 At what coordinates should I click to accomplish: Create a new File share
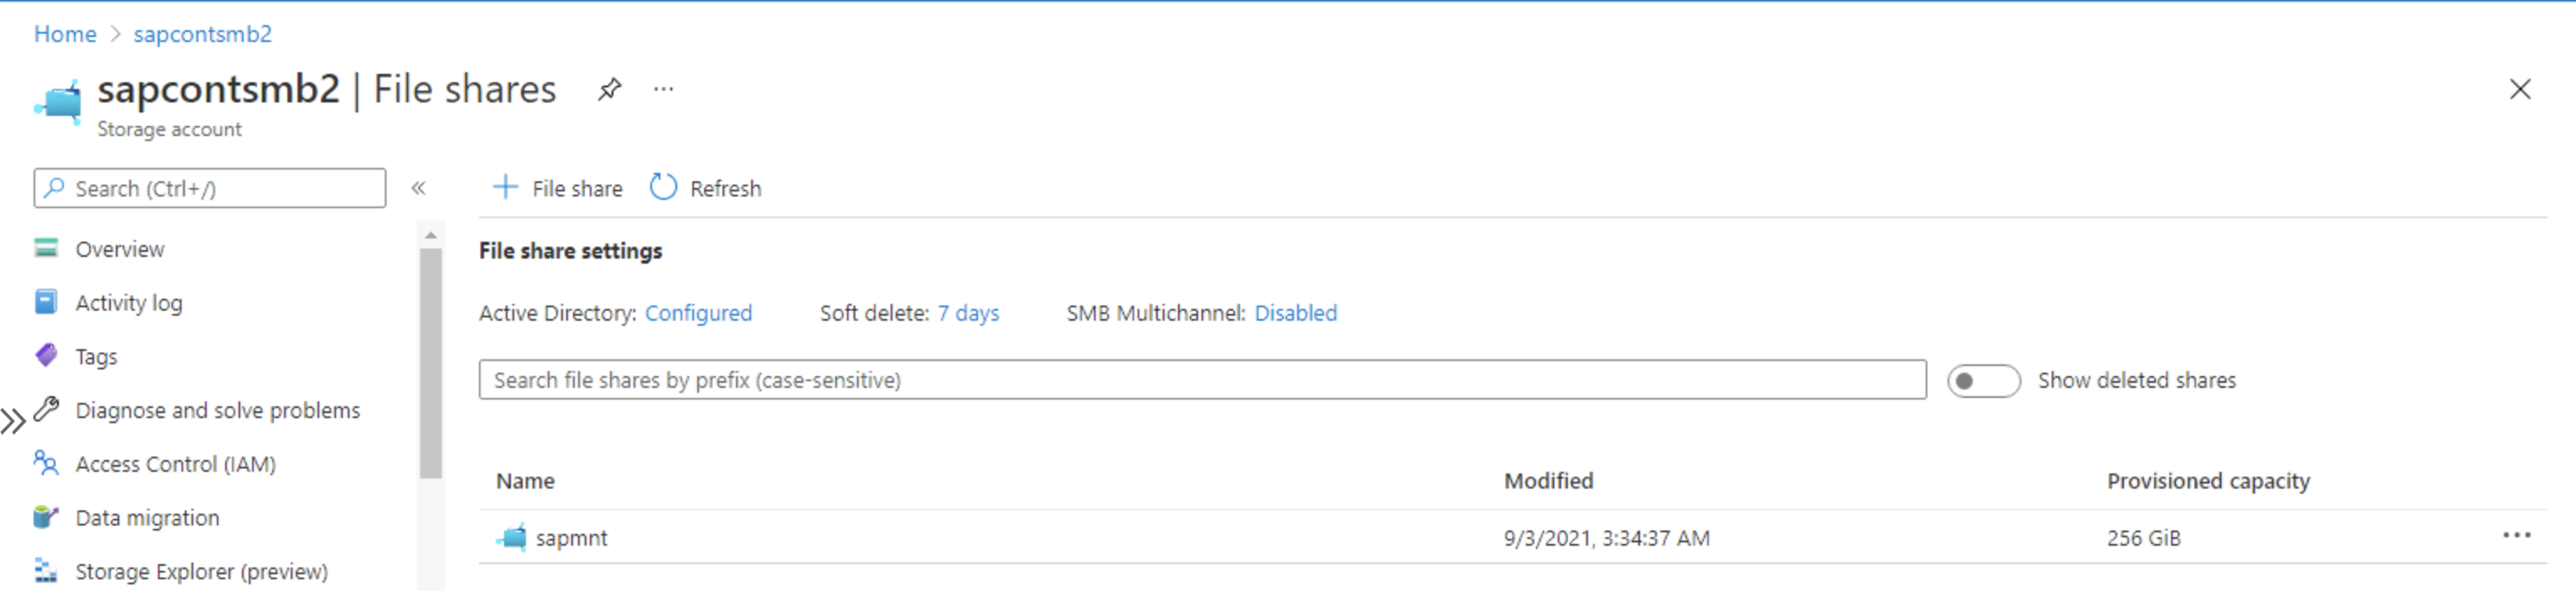[557, 188]
